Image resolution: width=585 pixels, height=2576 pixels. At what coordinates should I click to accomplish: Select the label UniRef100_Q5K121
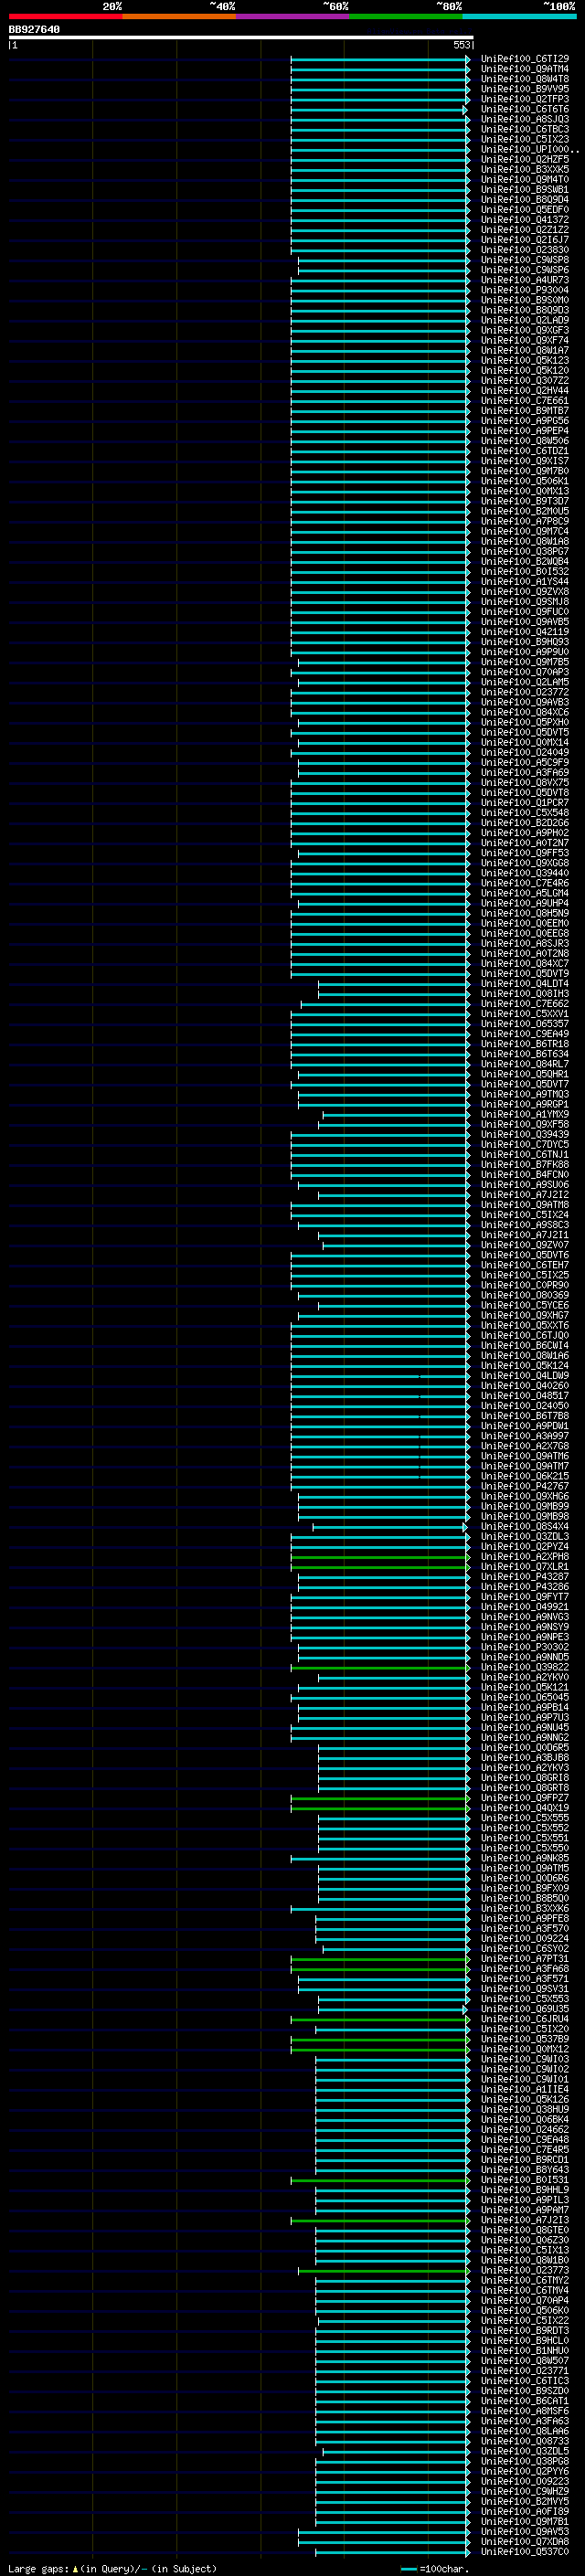click(524, 1688)
